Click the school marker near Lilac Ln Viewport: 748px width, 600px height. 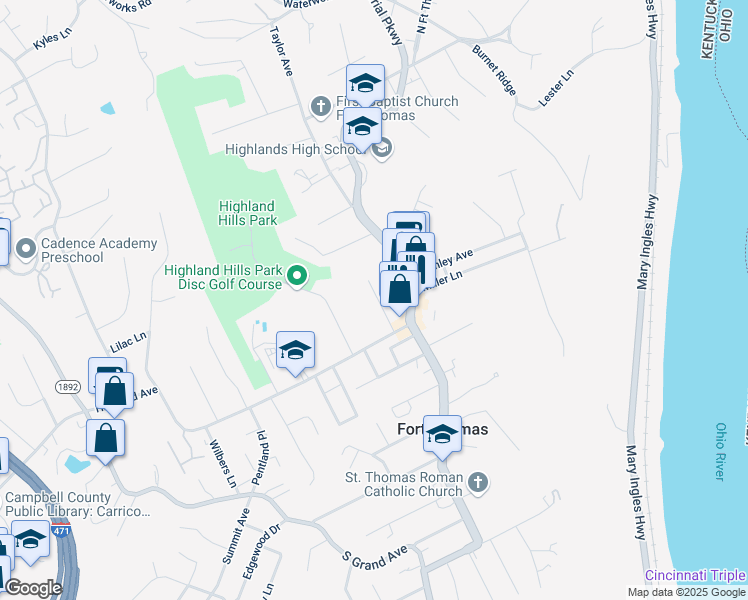coord(295,352)
